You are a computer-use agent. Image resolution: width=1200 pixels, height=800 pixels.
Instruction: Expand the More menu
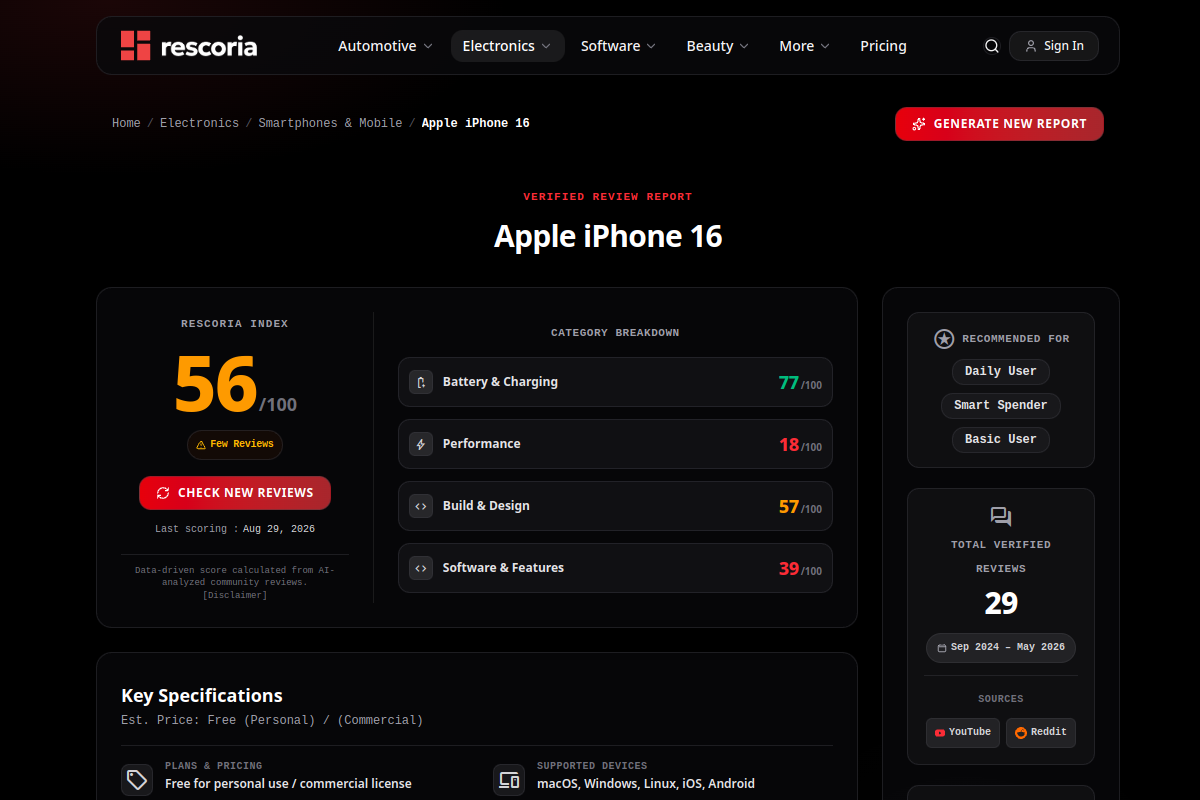805,46
